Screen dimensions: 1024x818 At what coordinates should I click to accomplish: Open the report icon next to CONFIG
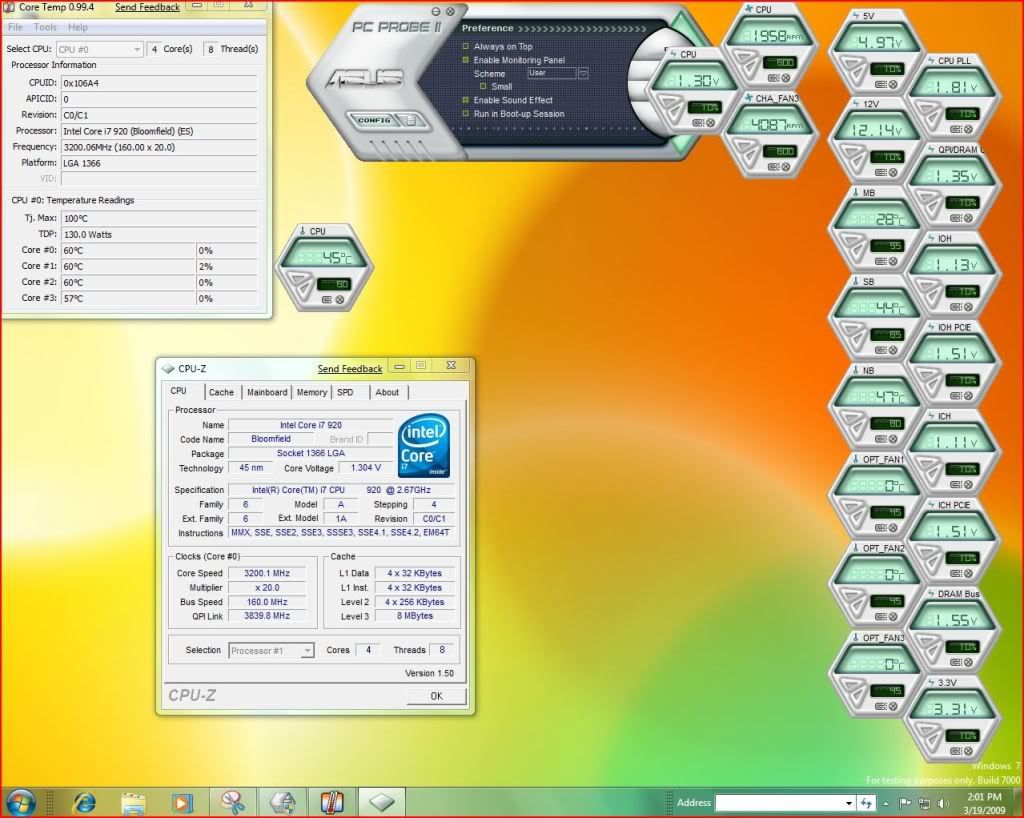click(411, 120)
